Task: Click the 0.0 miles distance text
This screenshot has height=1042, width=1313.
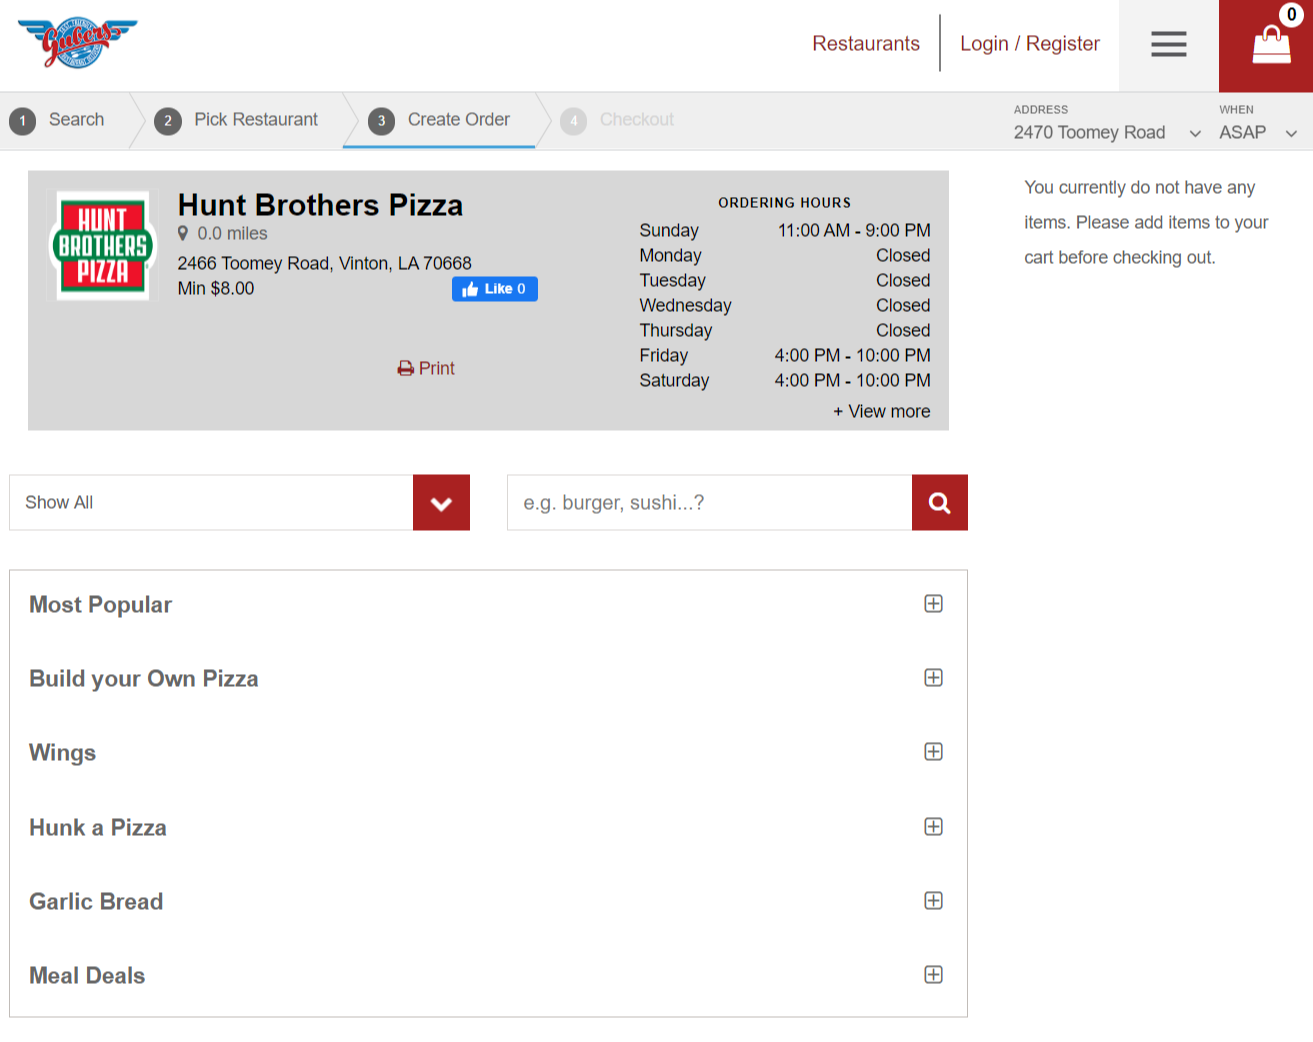Action: [232, 233]
